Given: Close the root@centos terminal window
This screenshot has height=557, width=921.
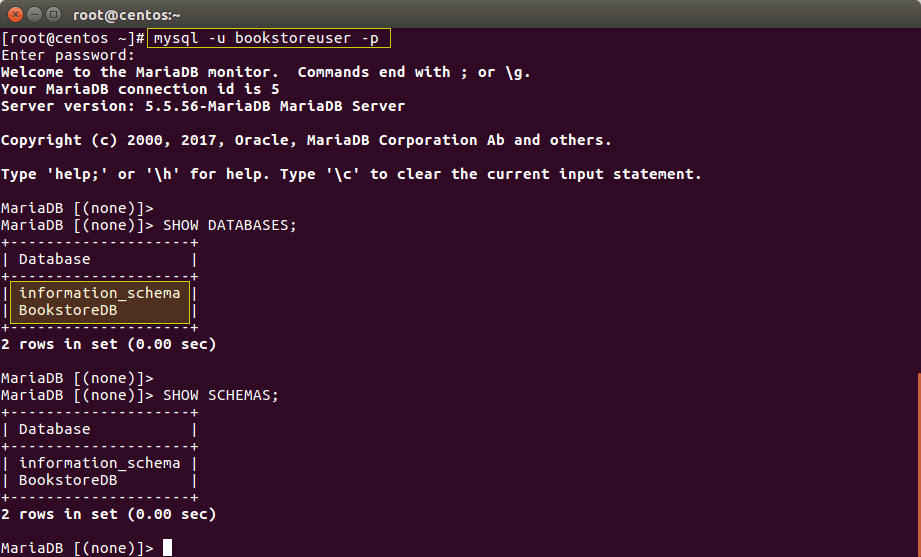Looking at the screenshot, I should (14, 14).
